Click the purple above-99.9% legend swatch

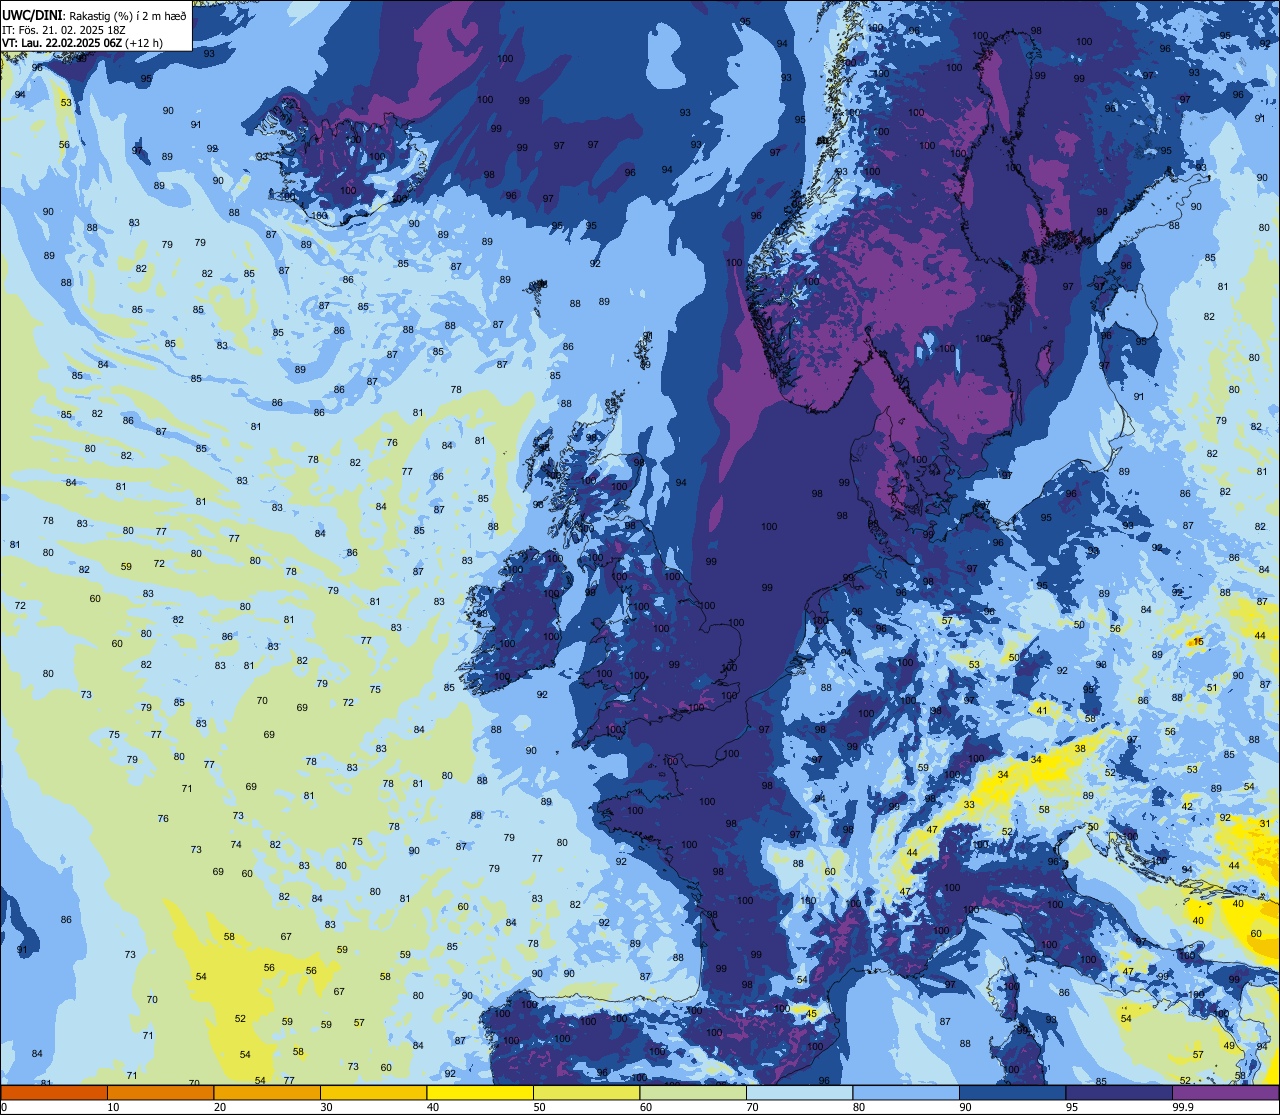click(x=1226, y=1092)
